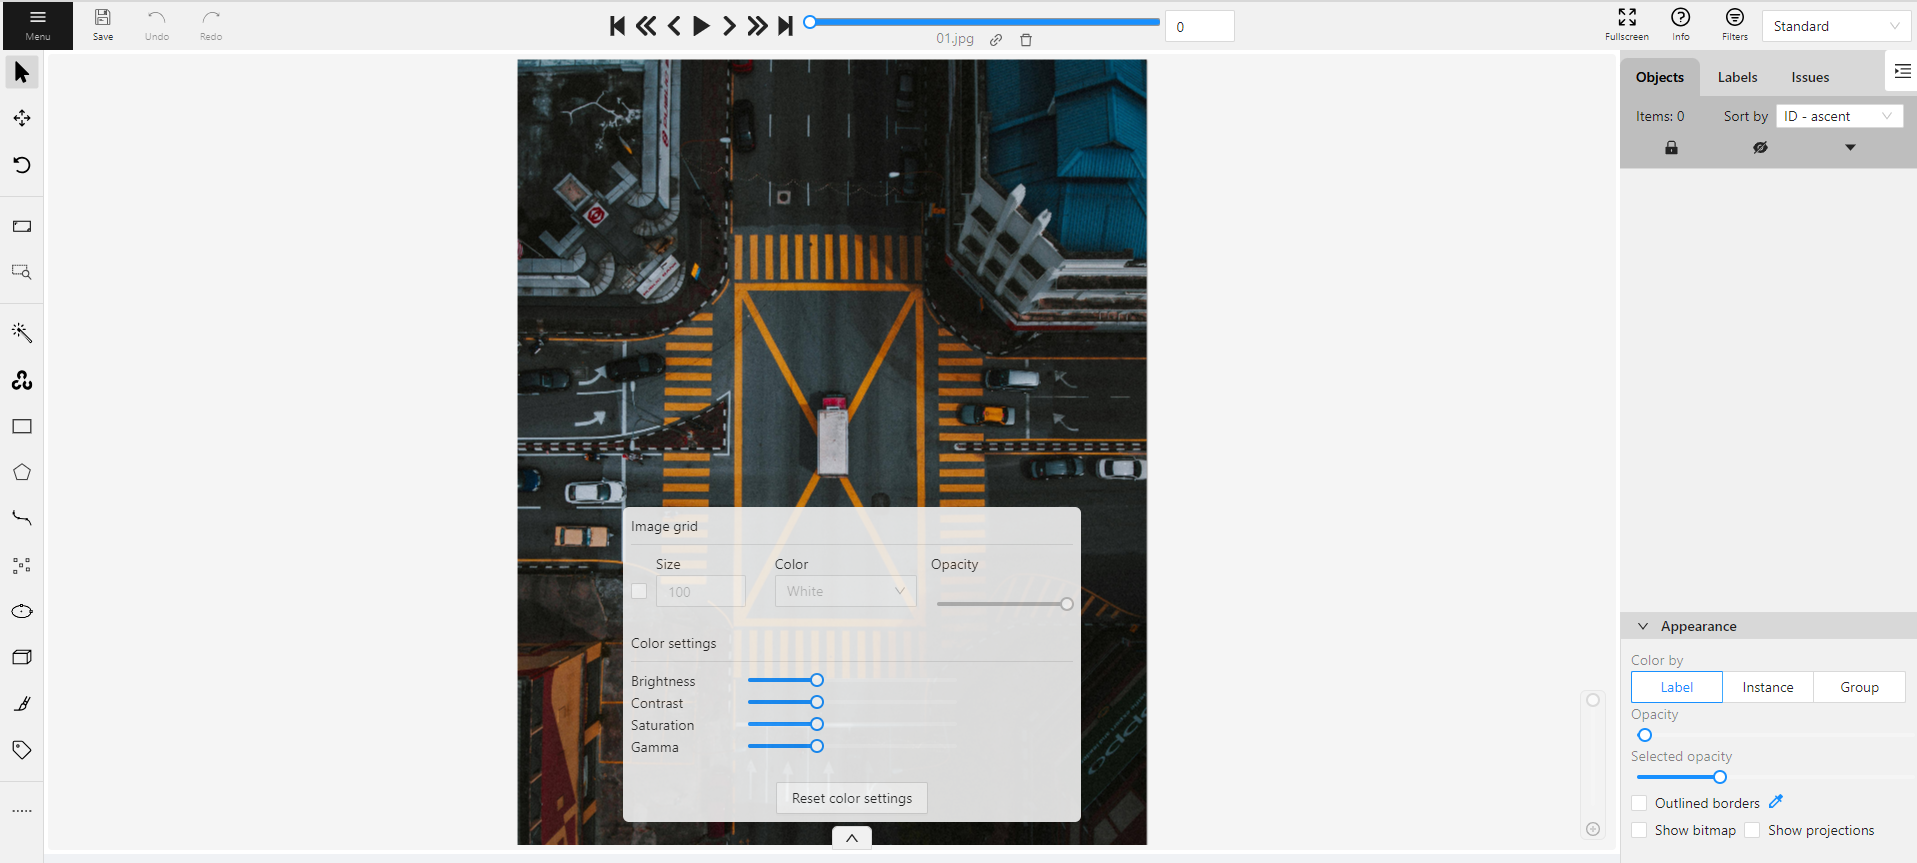1917x863 pixels.
Task: Click the Brightness slider handle
Action: click(817, 680)
